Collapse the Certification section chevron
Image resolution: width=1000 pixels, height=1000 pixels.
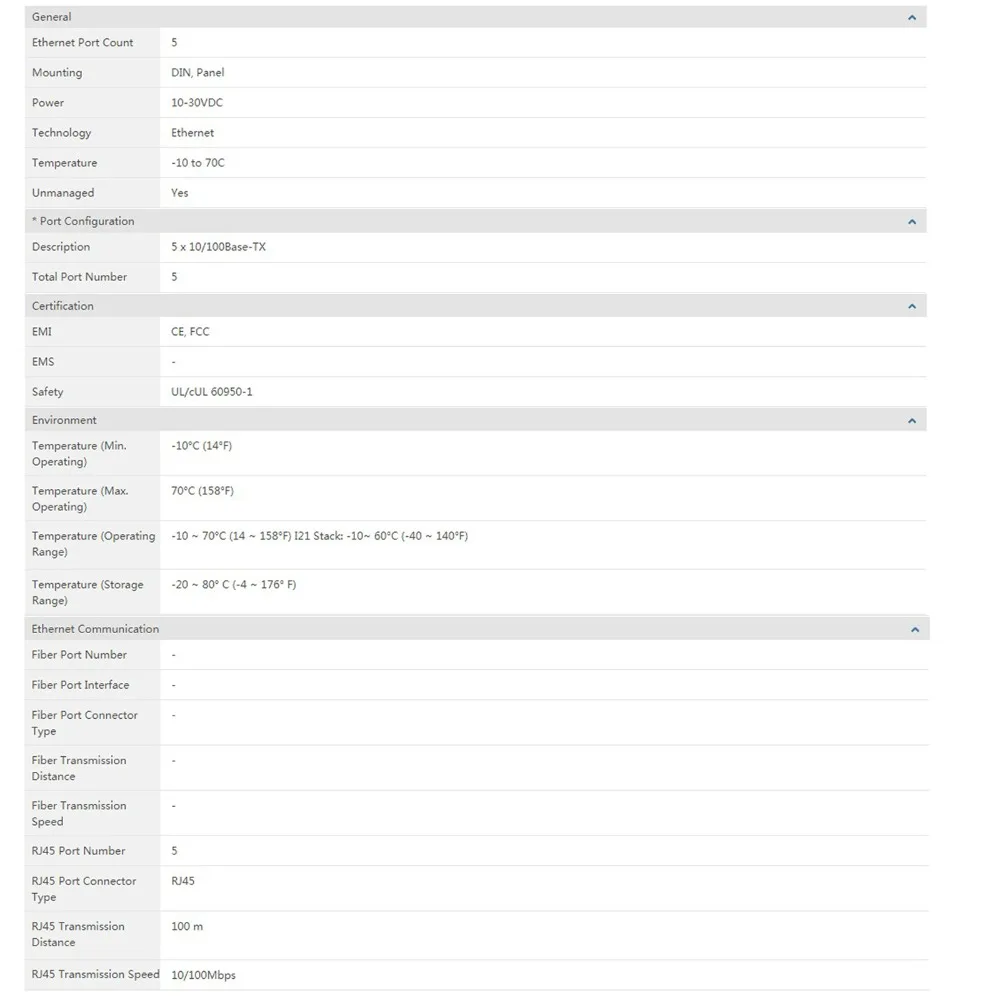pyautogui.click(x=912, y=306)
